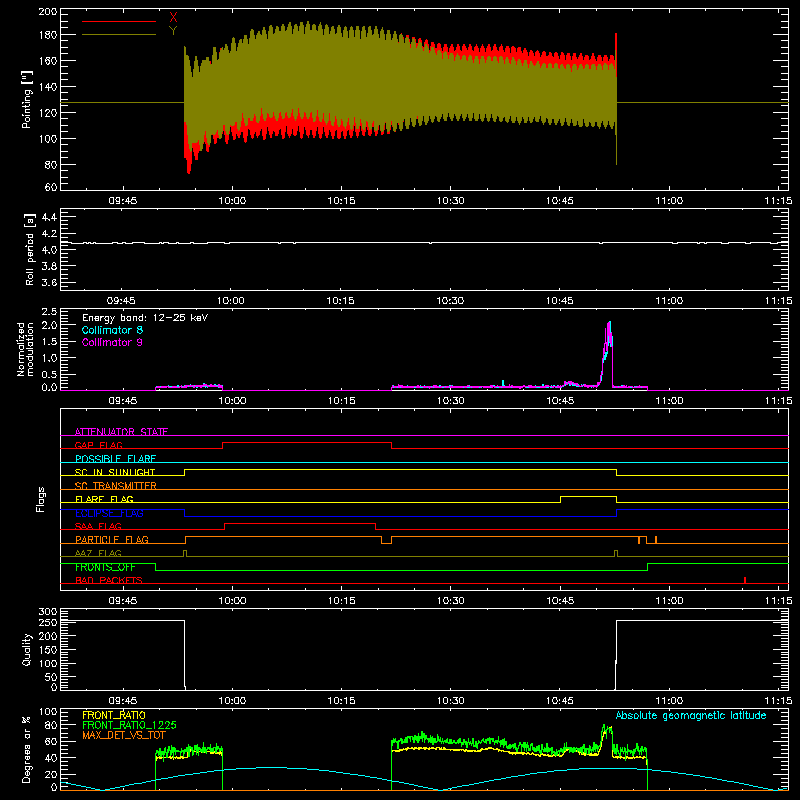This screenshot has width=800, height=800.
Task: Click the ATTENUATOR_STATE flag label
Action: click(121, 432)
